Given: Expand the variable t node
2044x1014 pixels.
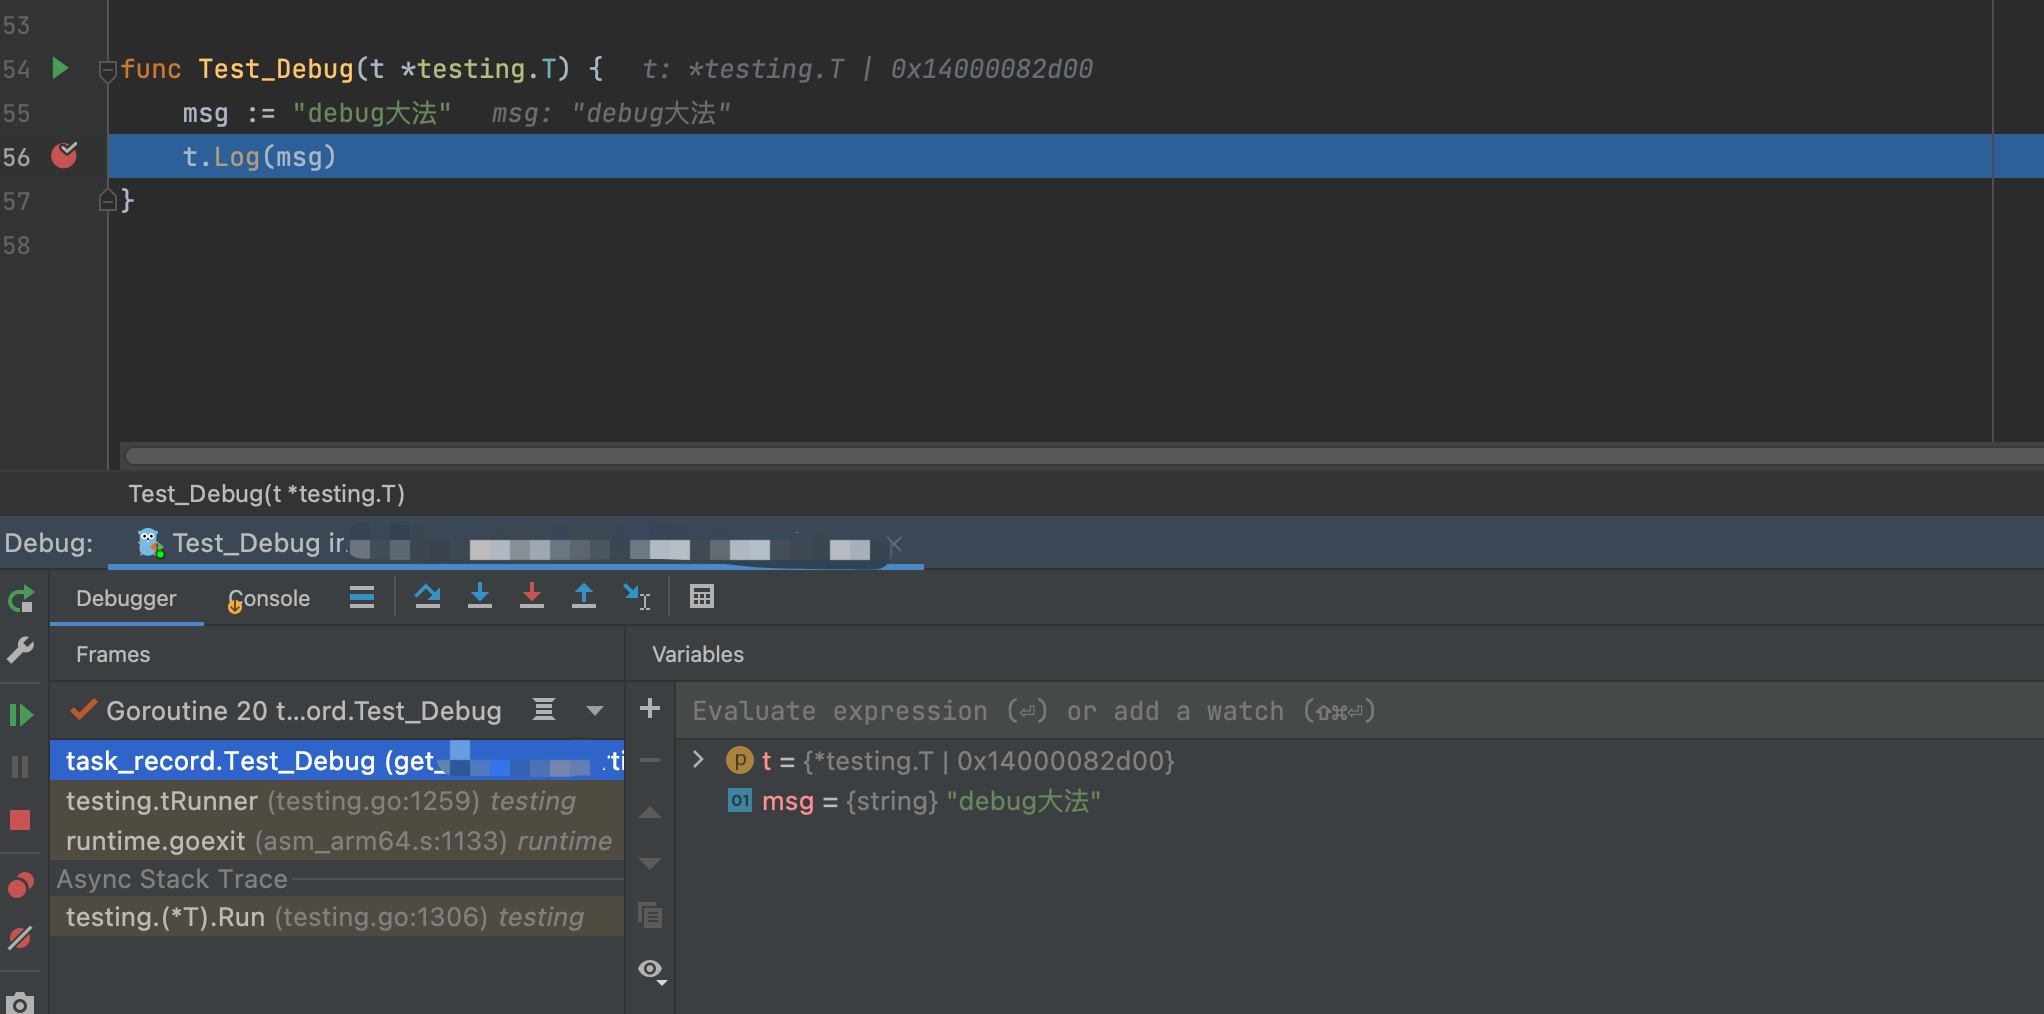Looking at the screenshot, I should [699, 760].
